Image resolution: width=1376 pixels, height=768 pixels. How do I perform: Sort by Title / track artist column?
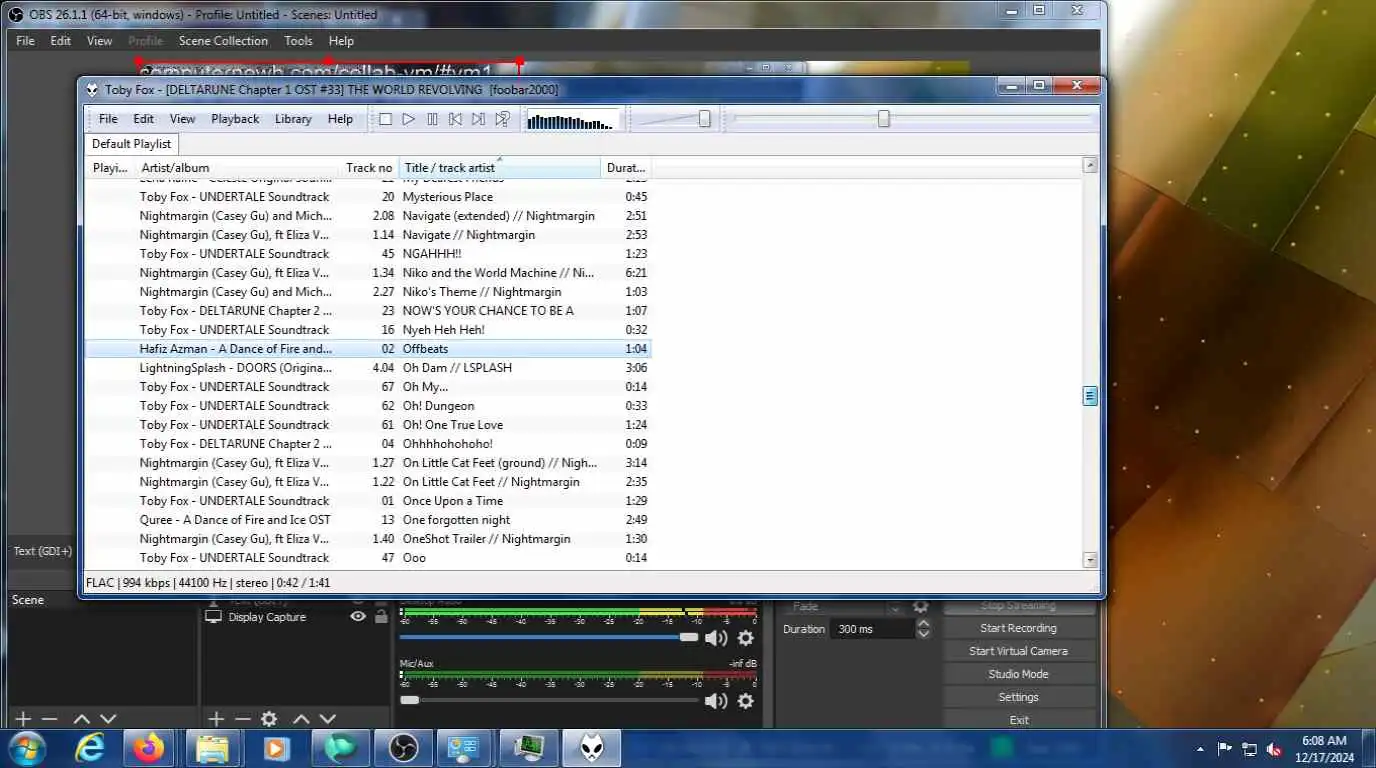(500, 167)
